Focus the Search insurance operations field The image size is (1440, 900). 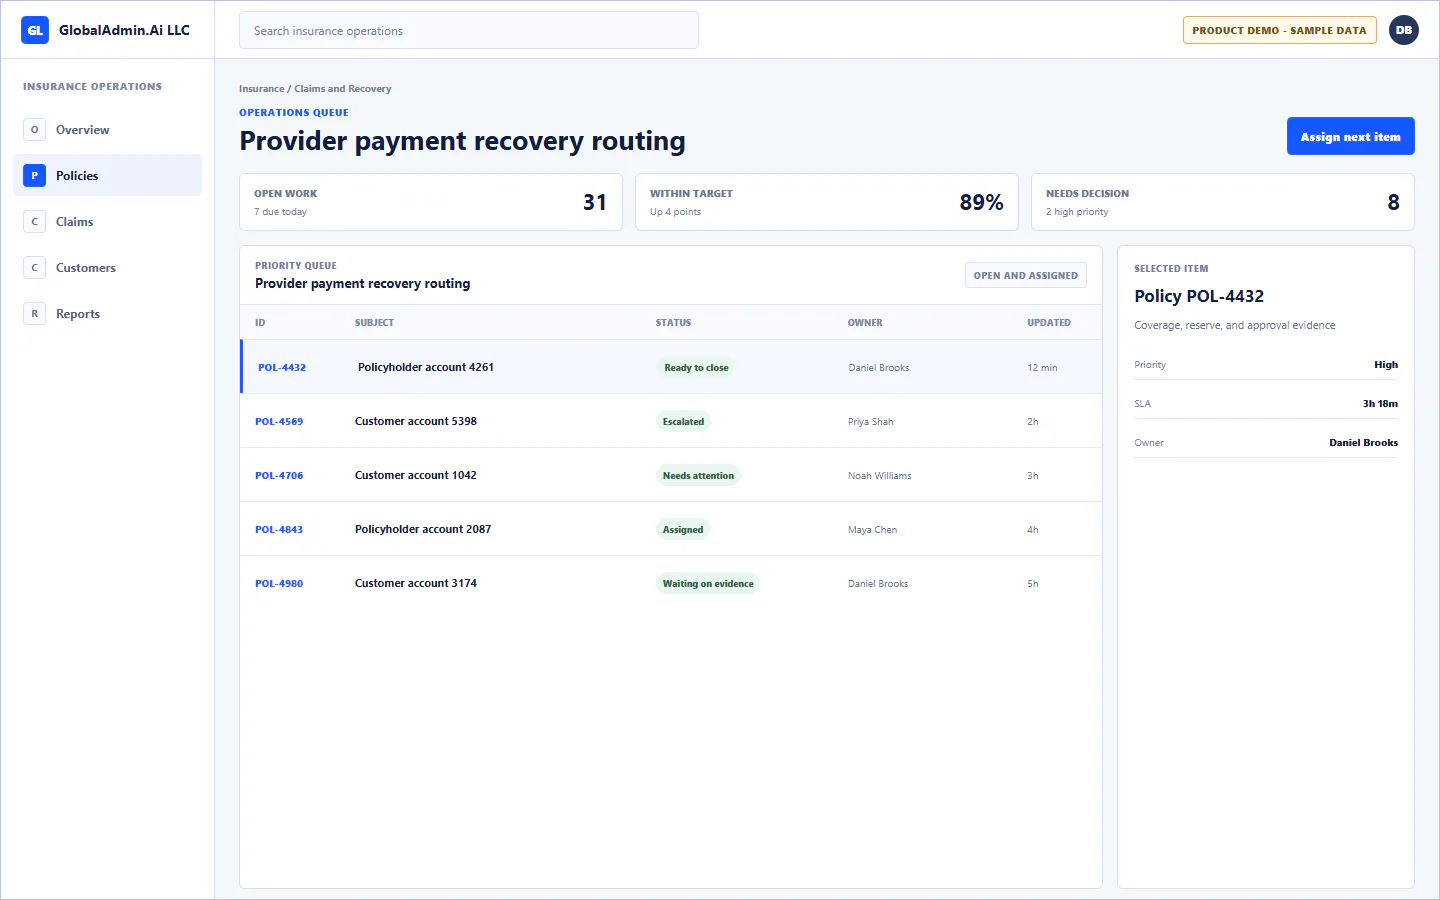click(469, 31)
